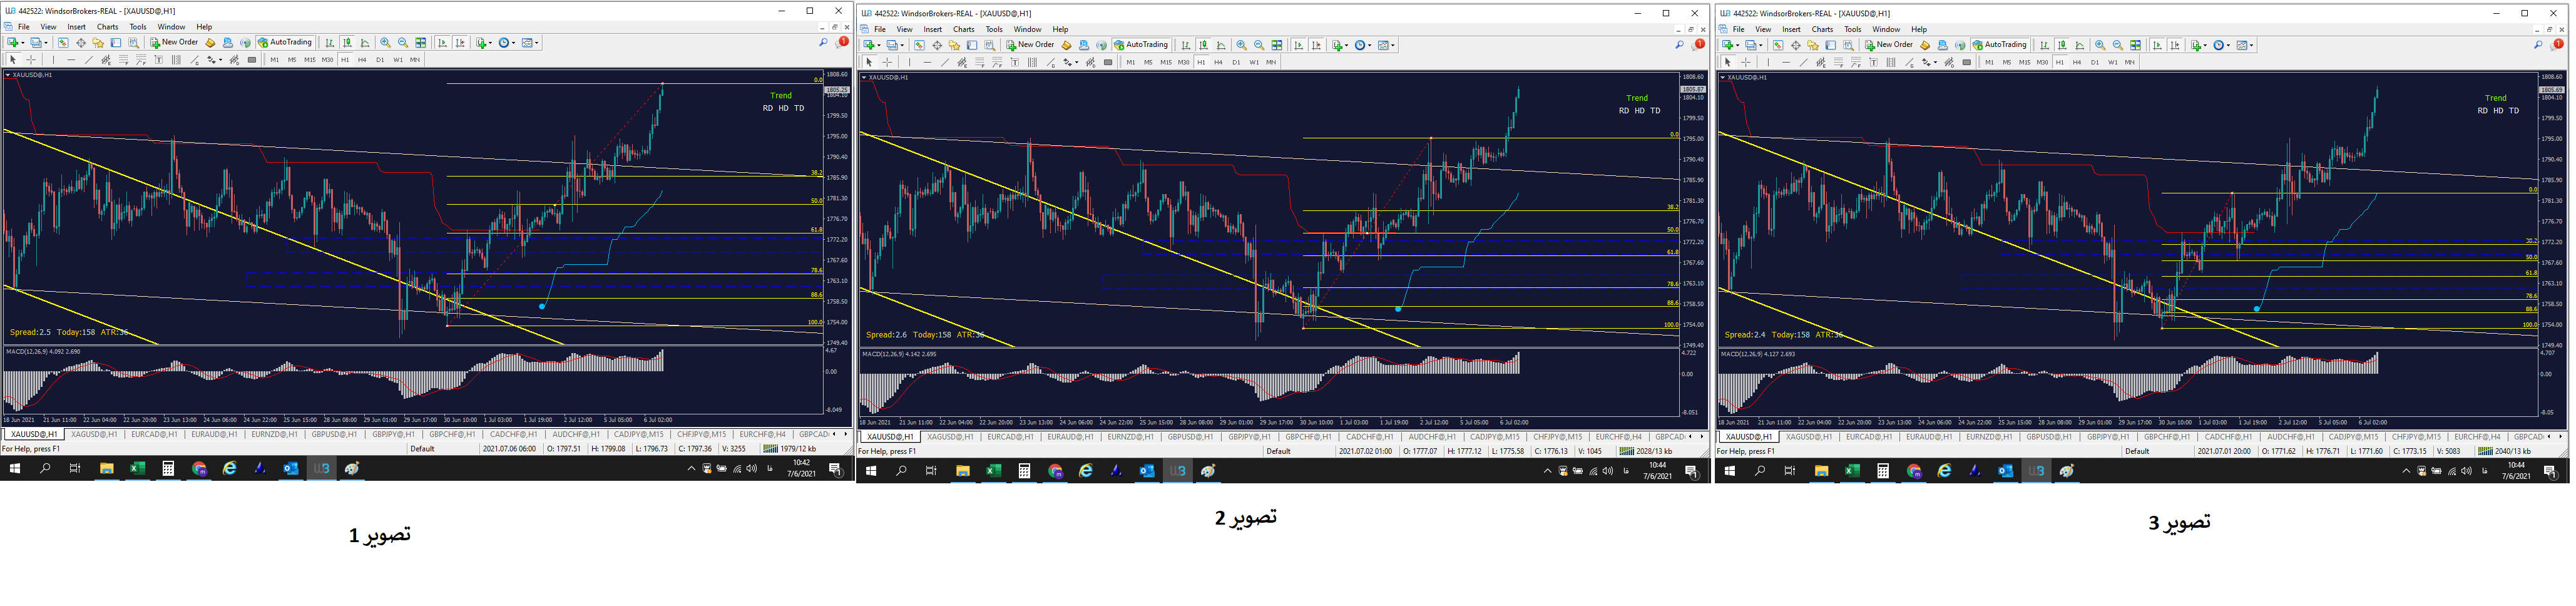Open Help menu in third window

[1919, 29]
